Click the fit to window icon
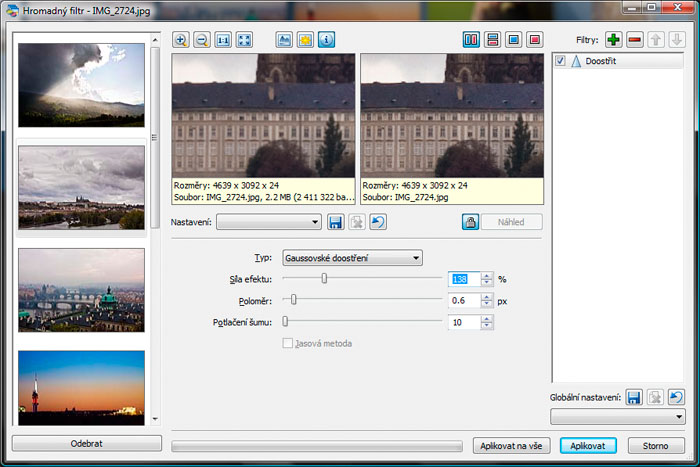700x467 pixels. pos(244,40)
